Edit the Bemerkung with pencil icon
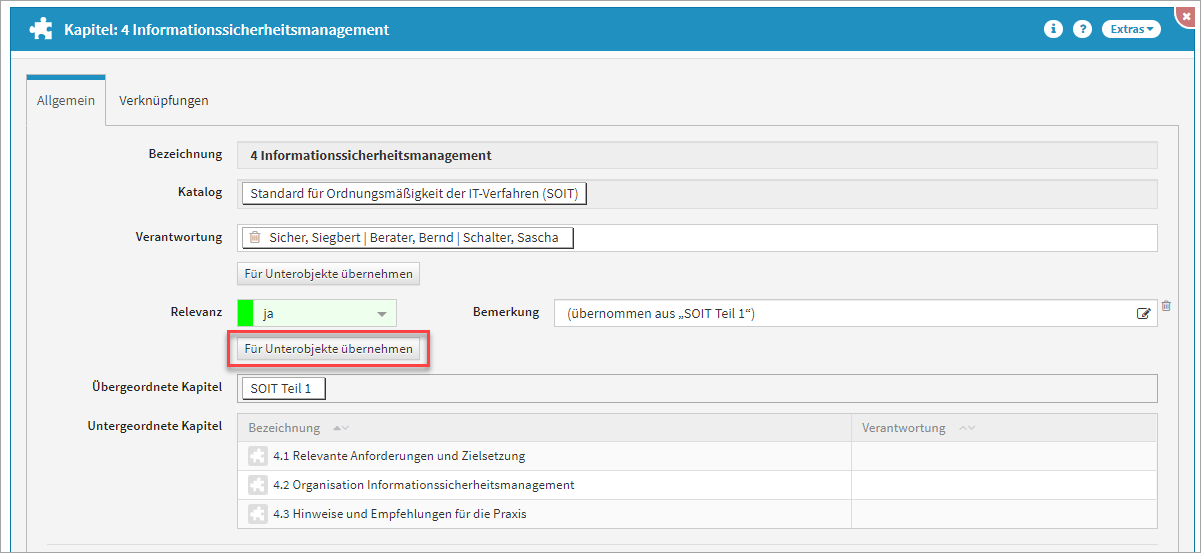This screenshot has height=553, width=1201. pos(1144,313)
